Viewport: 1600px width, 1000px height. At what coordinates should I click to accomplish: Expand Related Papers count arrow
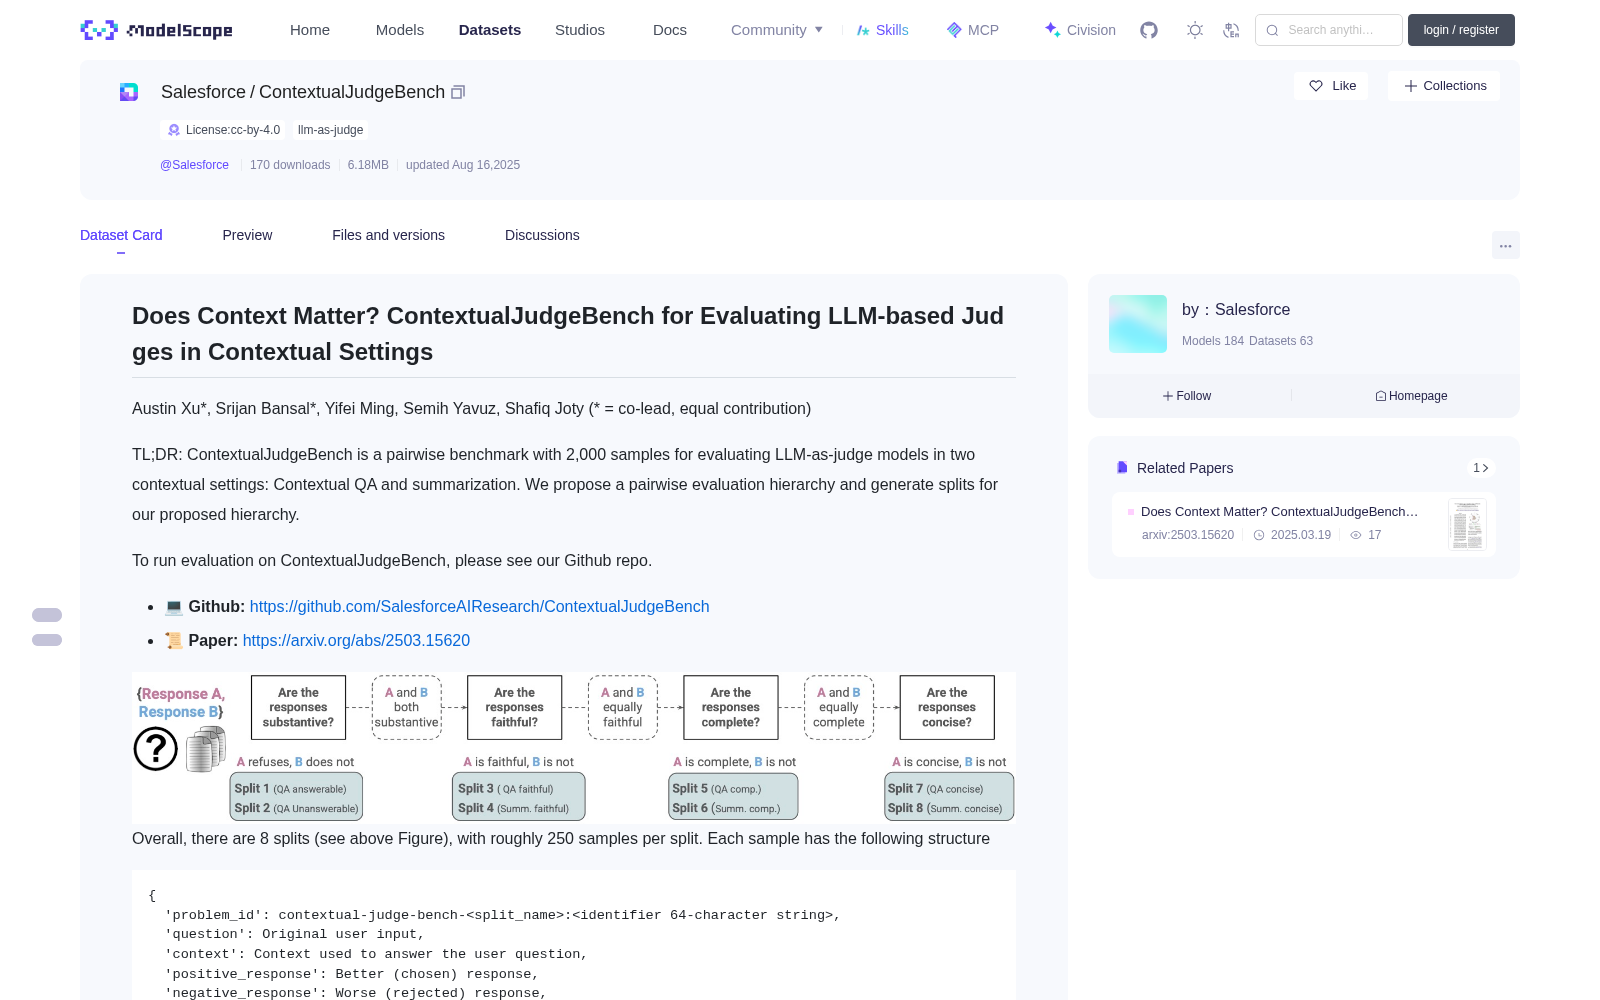click(1481, 468)
